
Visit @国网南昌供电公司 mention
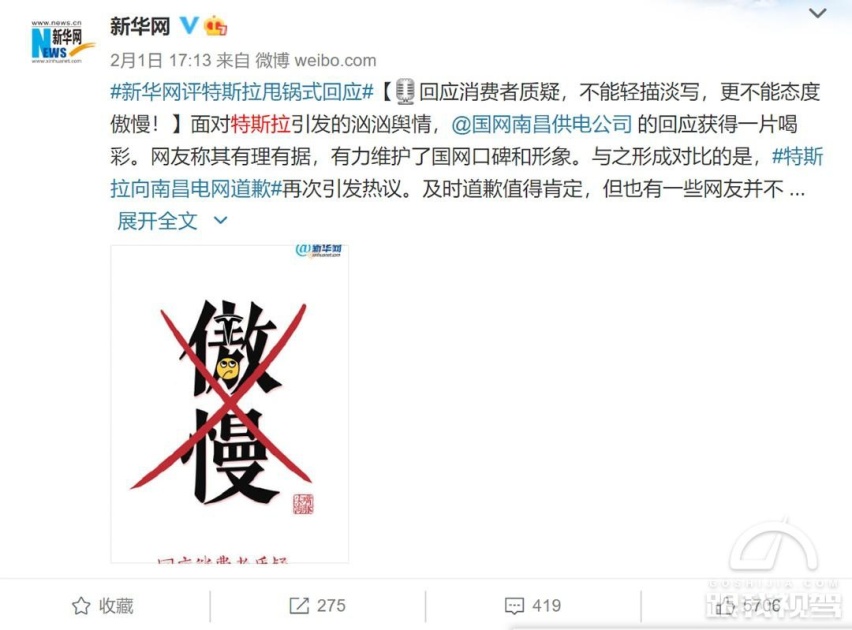pos(542,124)
